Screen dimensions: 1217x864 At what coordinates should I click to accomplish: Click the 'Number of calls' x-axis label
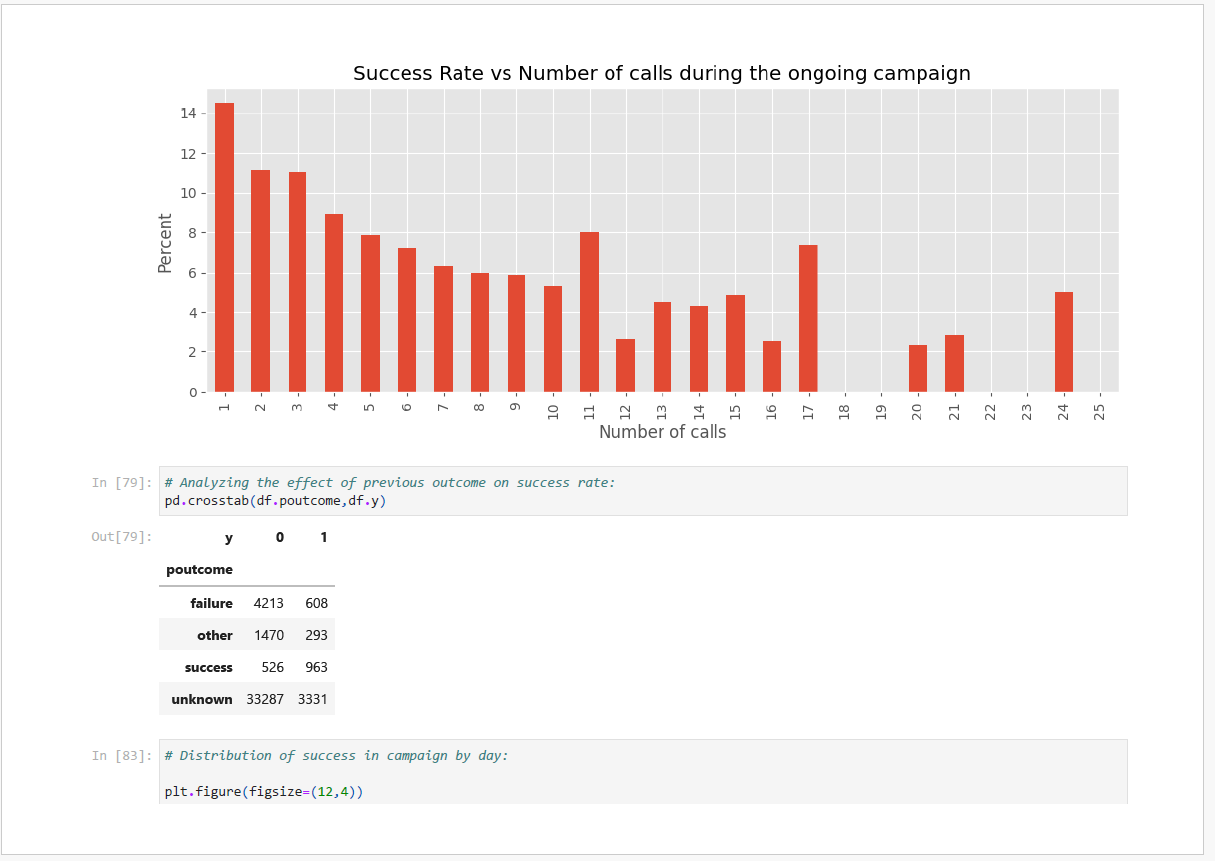(x=662, y=432)
